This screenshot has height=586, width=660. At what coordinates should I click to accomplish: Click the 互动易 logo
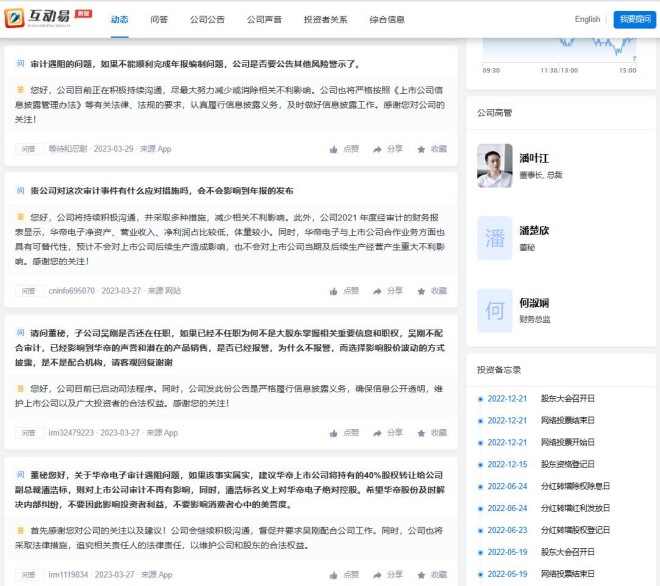pyautogui.click(x=48, y=19)
